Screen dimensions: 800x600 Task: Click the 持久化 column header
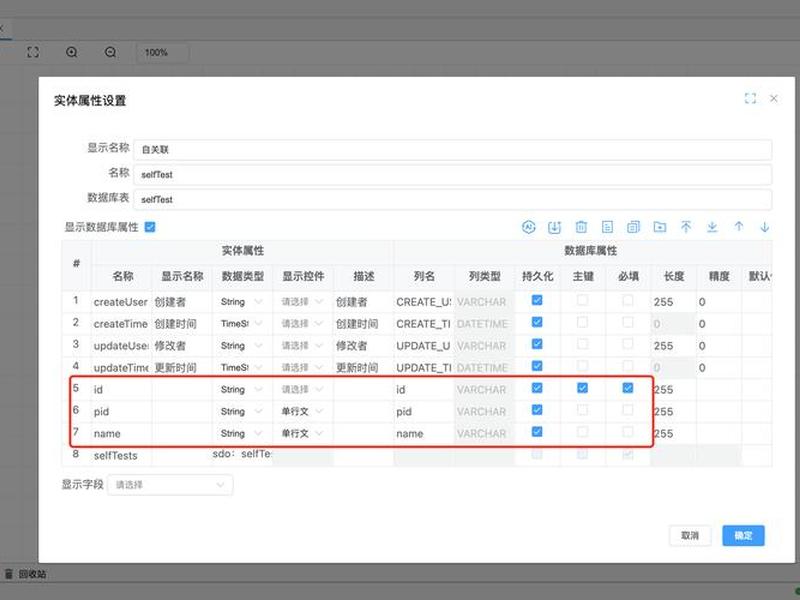coord(537,276)
